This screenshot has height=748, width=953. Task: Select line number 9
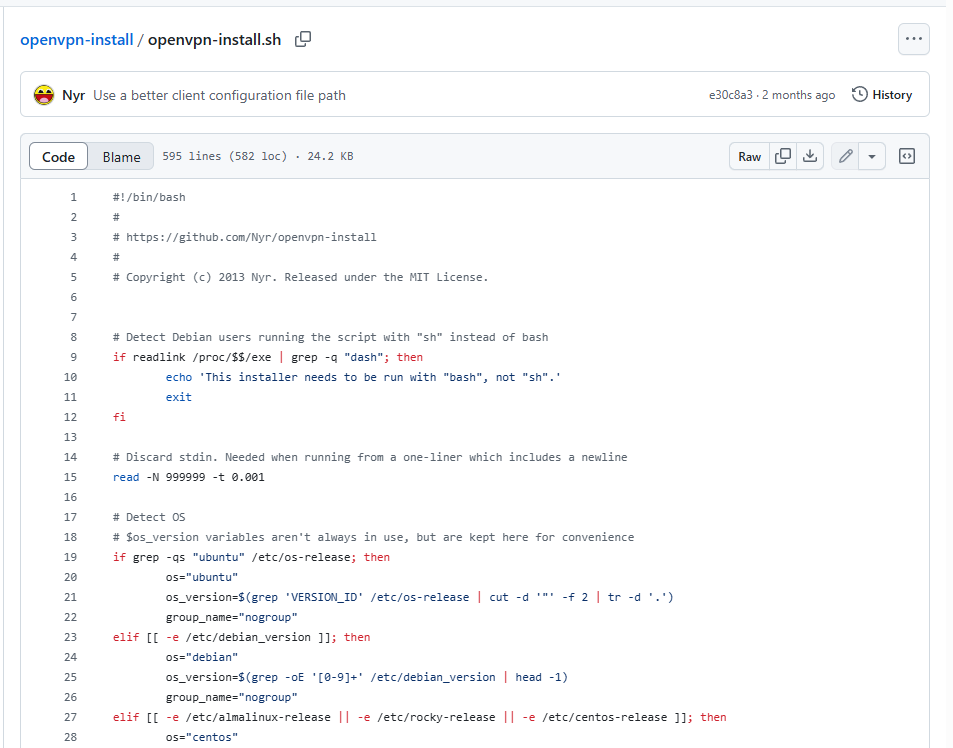74,357
